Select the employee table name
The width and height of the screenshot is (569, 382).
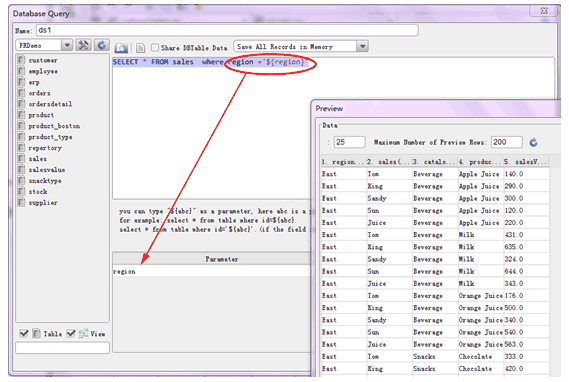point(43,71)
